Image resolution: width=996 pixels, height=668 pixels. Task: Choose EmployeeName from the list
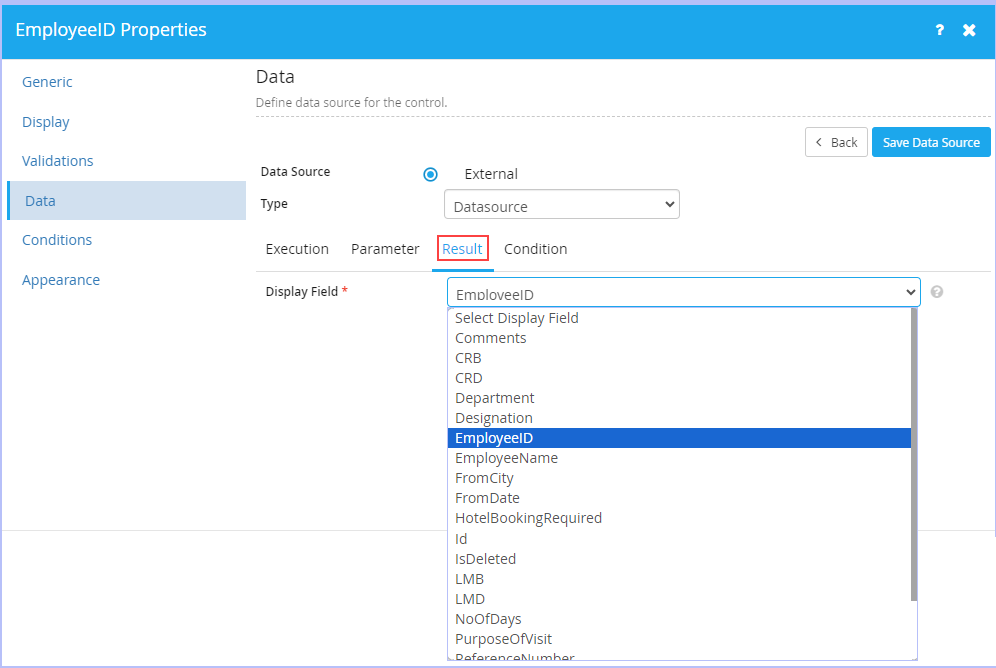coord(679,458)
